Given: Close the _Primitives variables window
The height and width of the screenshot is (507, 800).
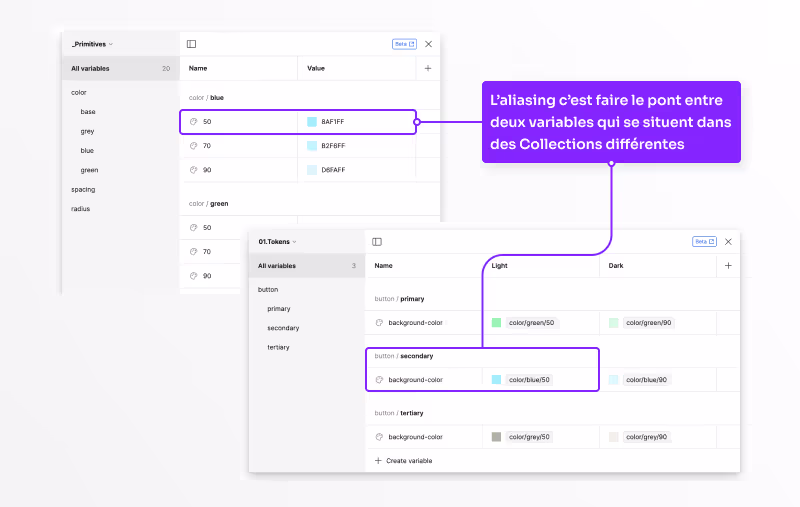Looking at the screenshot, I should coord(429,44).
